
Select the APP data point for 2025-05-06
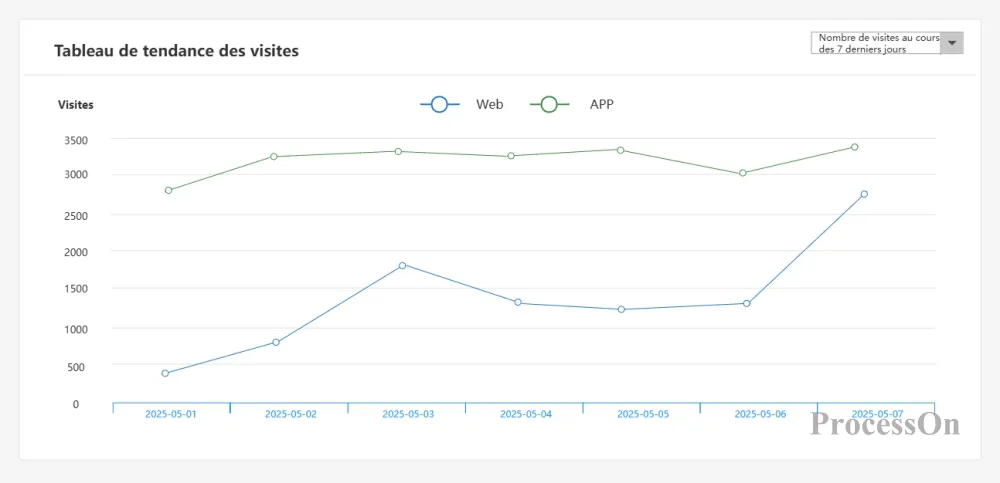click(x=742, y=173)
